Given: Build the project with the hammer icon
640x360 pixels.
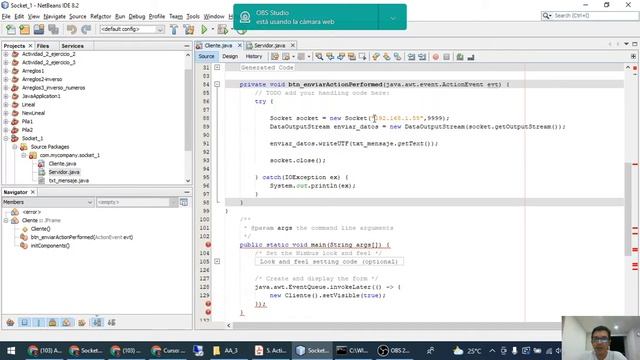Looking at the screenshot, I should [174, 29].
